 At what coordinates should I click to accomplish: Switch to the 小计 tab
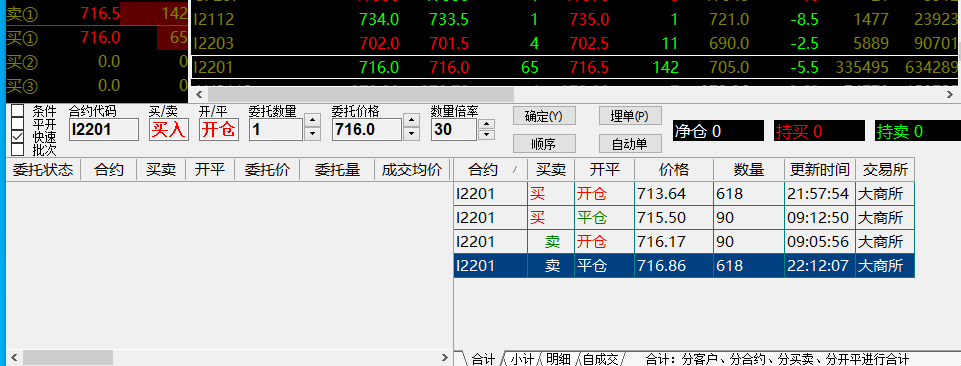521,359
